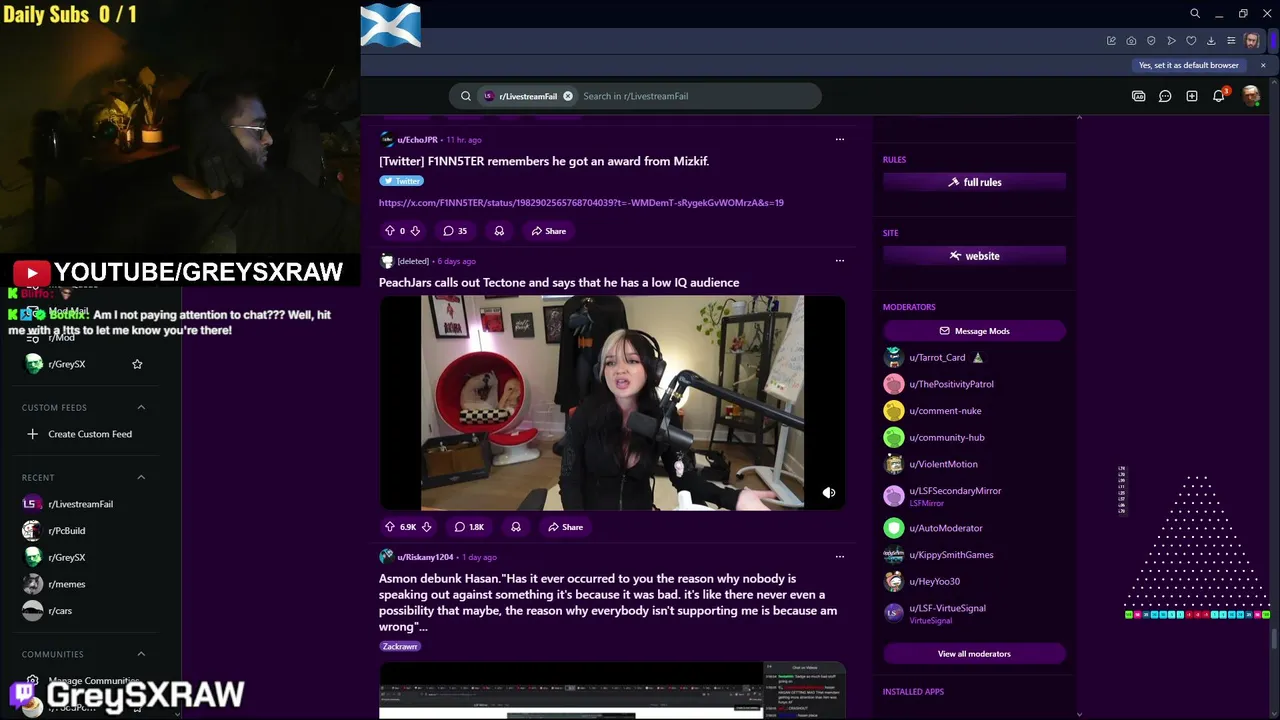Screen dimensions: 1280x720
Task: Open Reddit advertise (AD) icon
Action: tap(1139, 96)
